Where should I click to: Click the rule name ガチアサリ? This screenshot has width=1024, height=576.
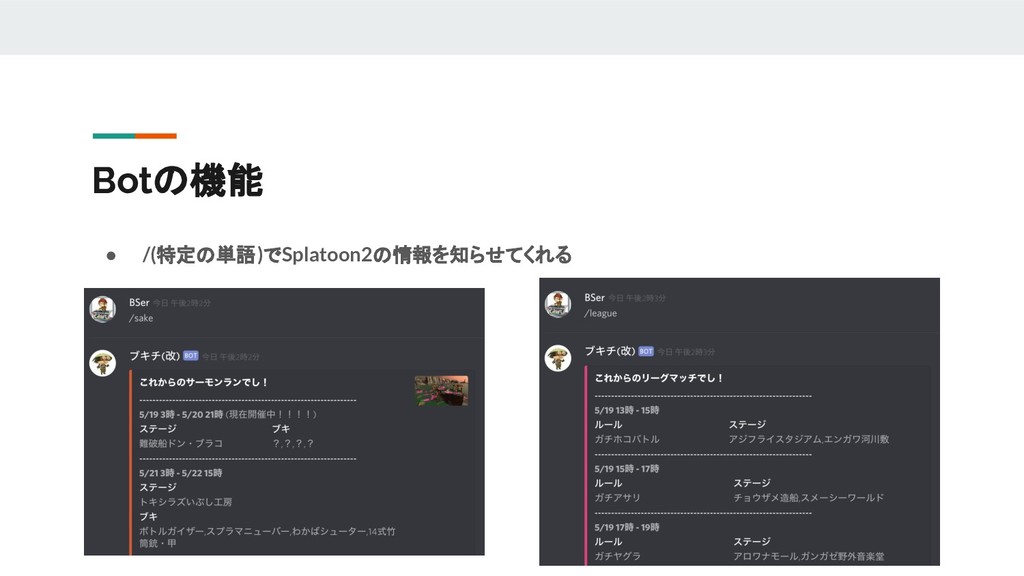coord(617,498)
